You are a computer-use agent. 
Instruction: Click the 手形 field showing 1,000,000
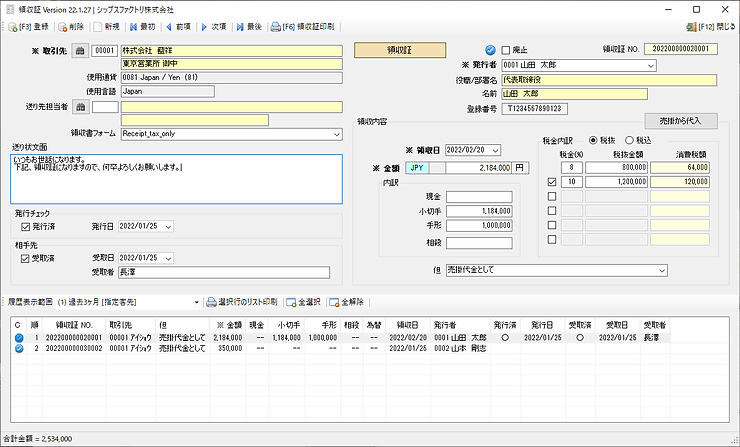[x=479, y=226]
